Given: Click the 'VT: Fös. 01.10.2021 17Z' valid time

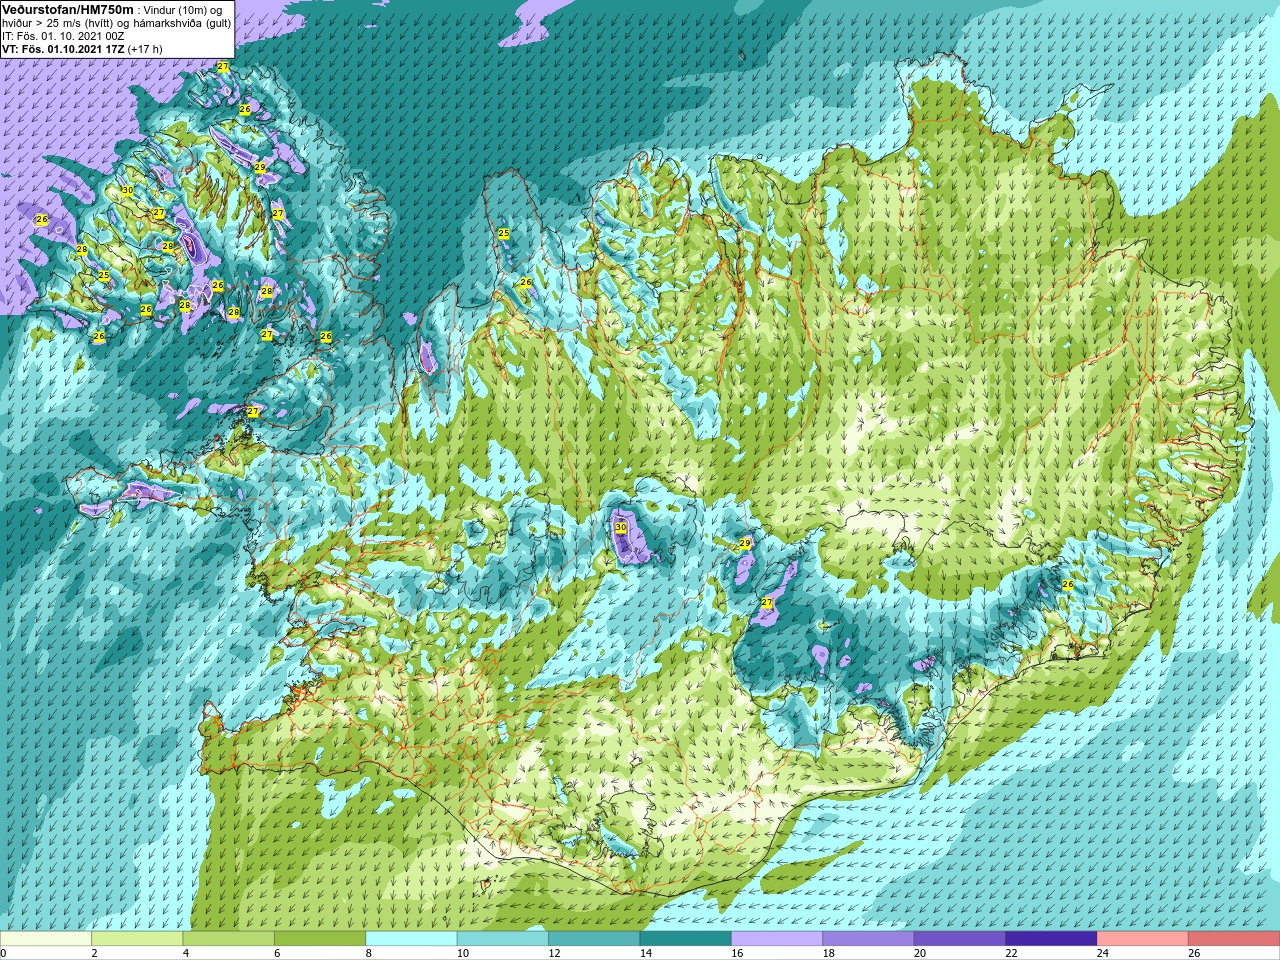Looking at the screenshot, I should tap(63, 49).
